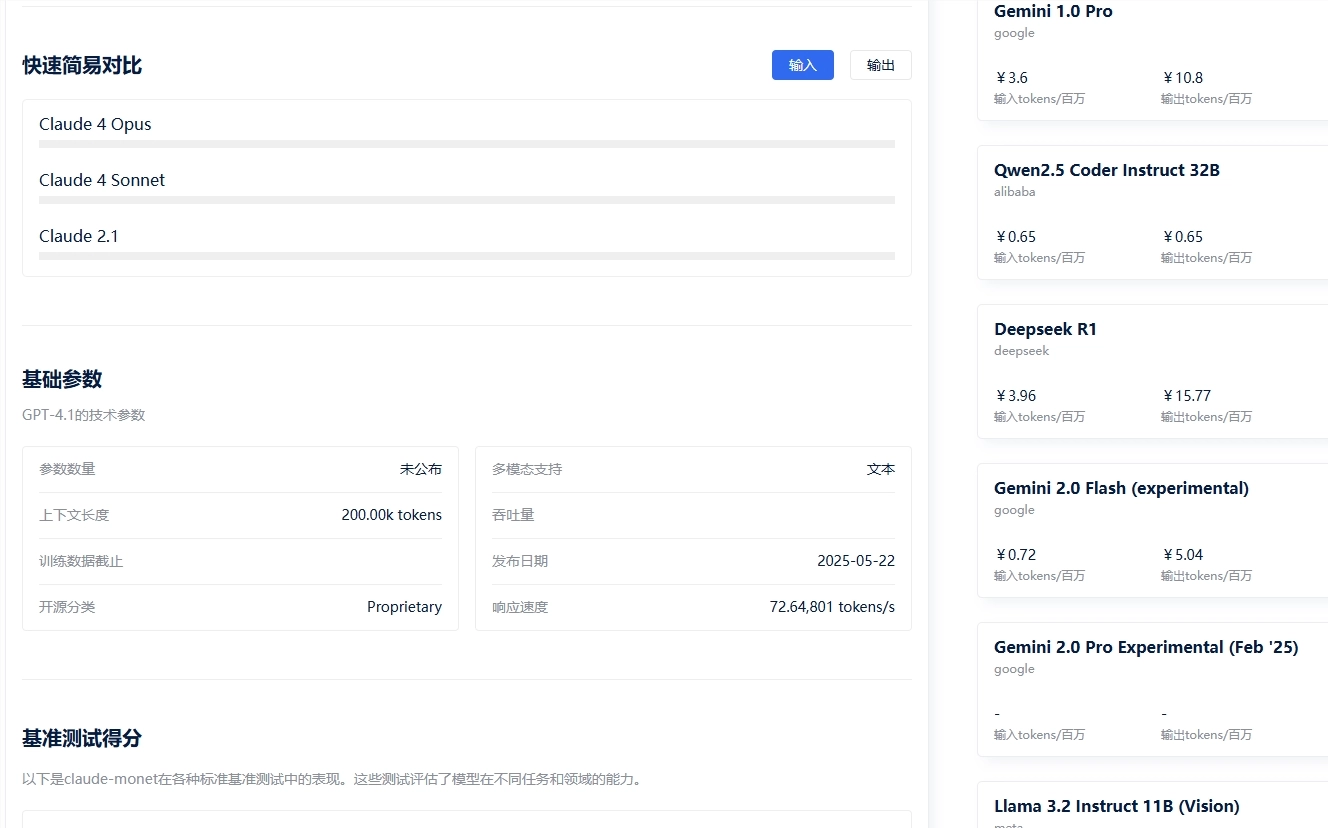Click the ￥5.04 Gemini Flash output price
The image size is (1328, 828).
click(1182, 555)
